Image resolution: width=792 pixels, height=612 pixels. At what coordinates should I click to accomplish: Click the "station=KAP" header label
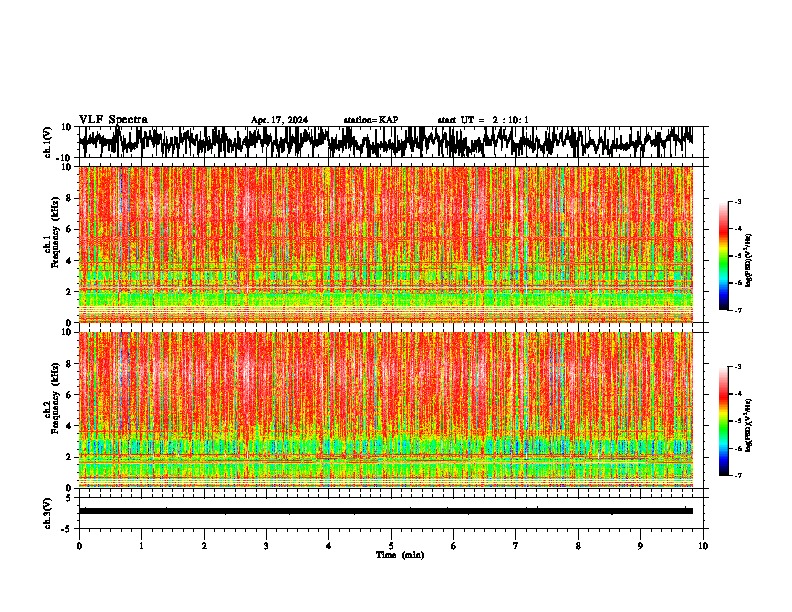pos(371,120)
